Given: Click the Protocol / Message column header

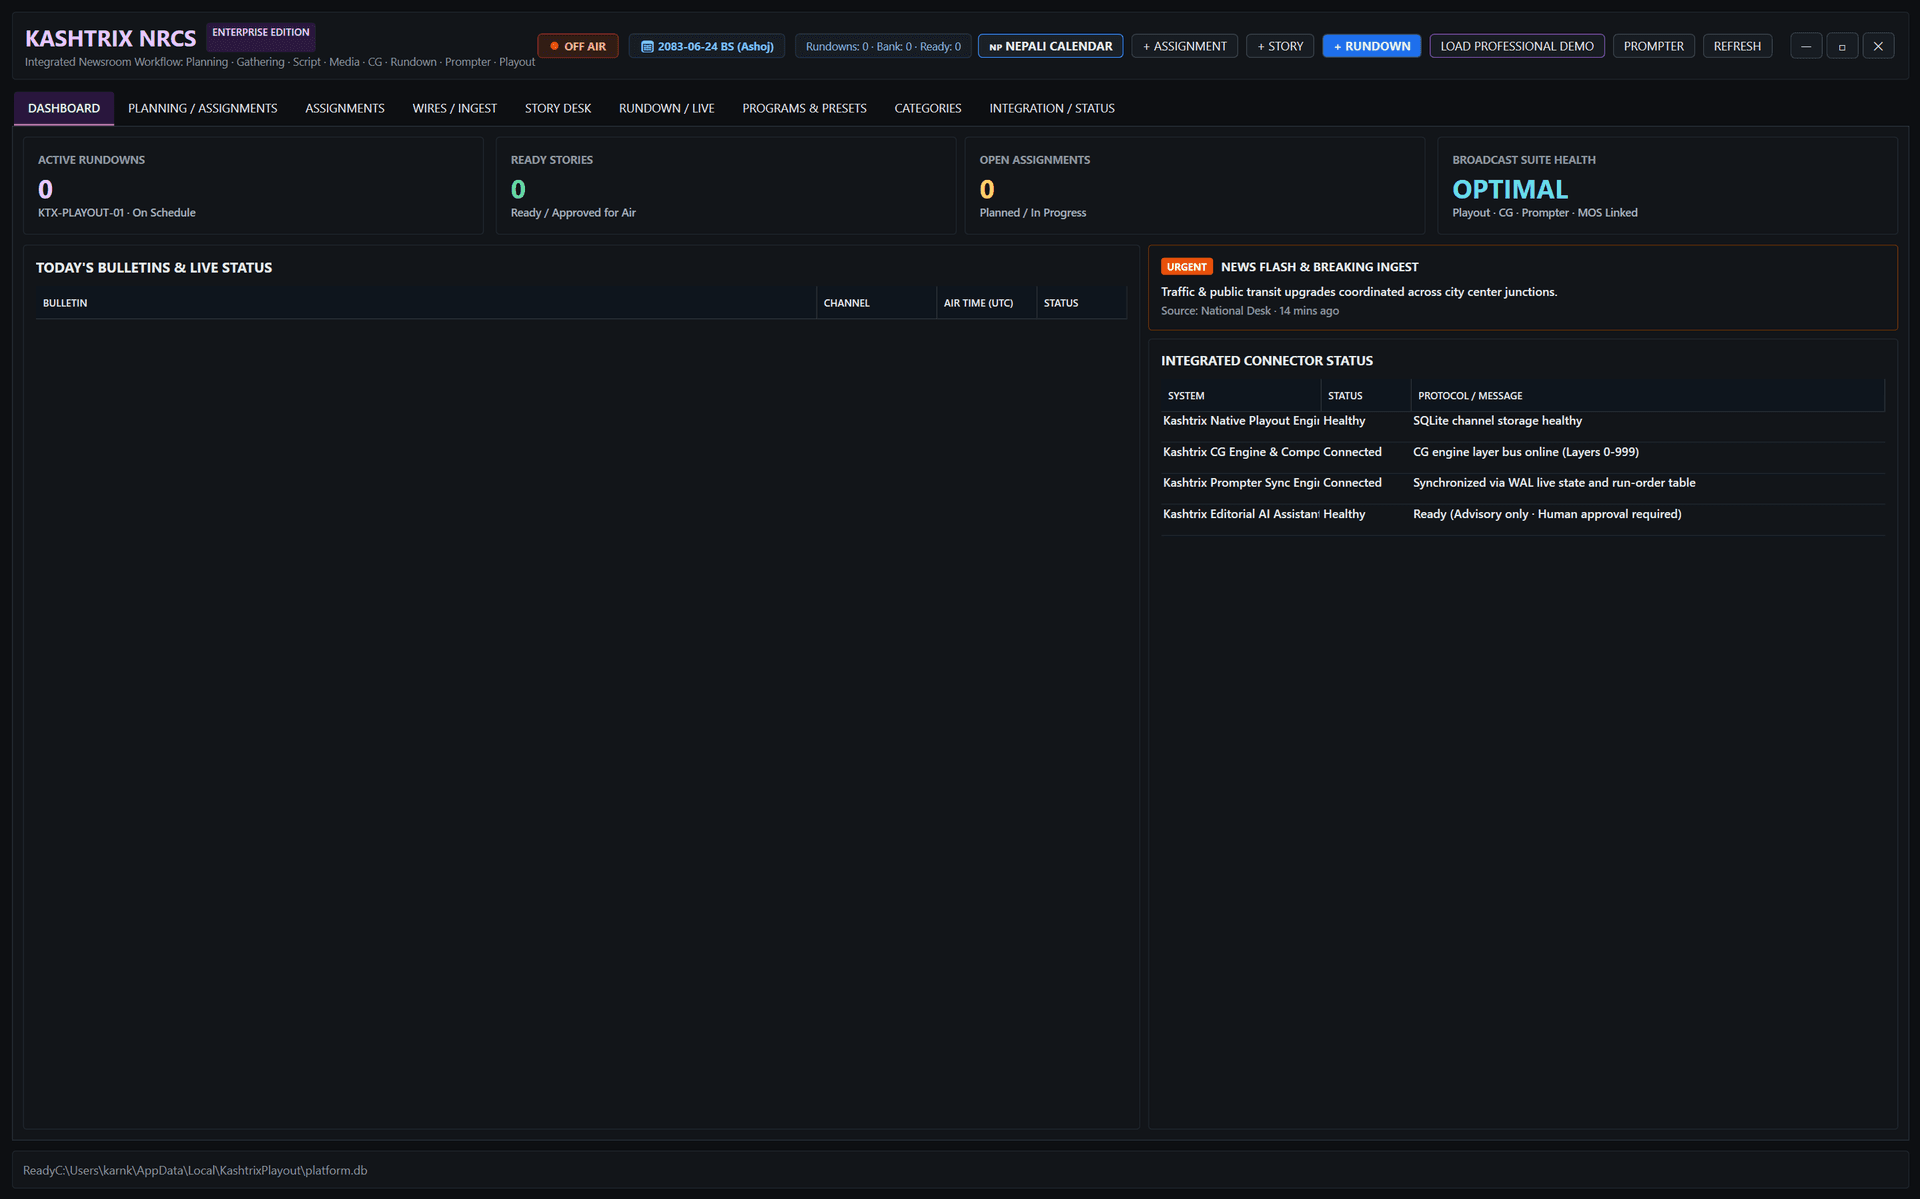Looking at the screenshot, I should click(x=1647, y=396).
